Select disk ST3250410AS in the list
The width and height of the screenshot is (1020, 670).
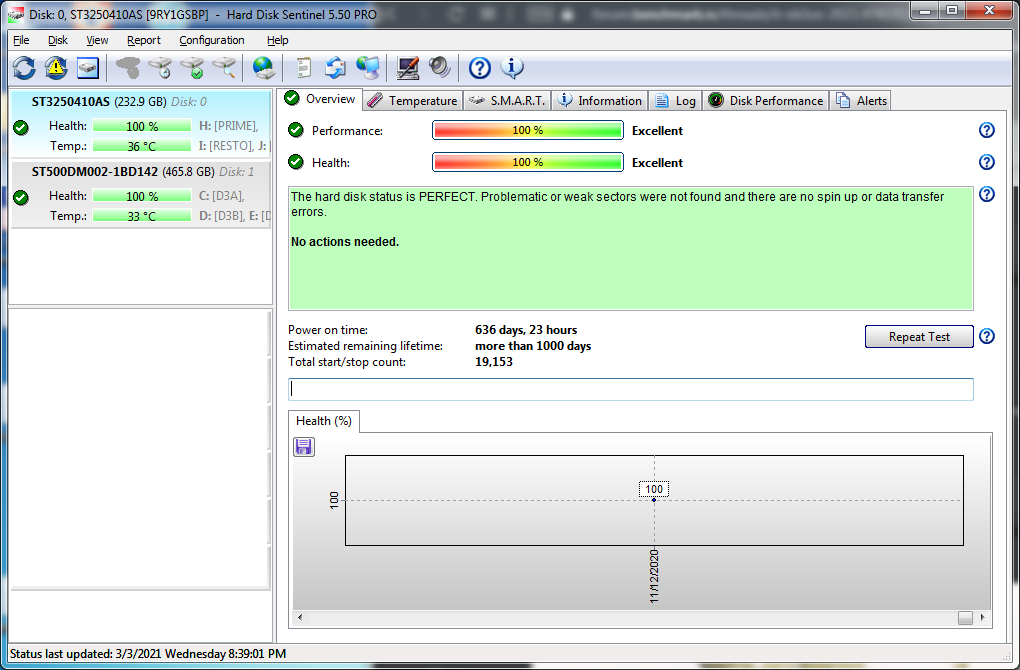141,123
